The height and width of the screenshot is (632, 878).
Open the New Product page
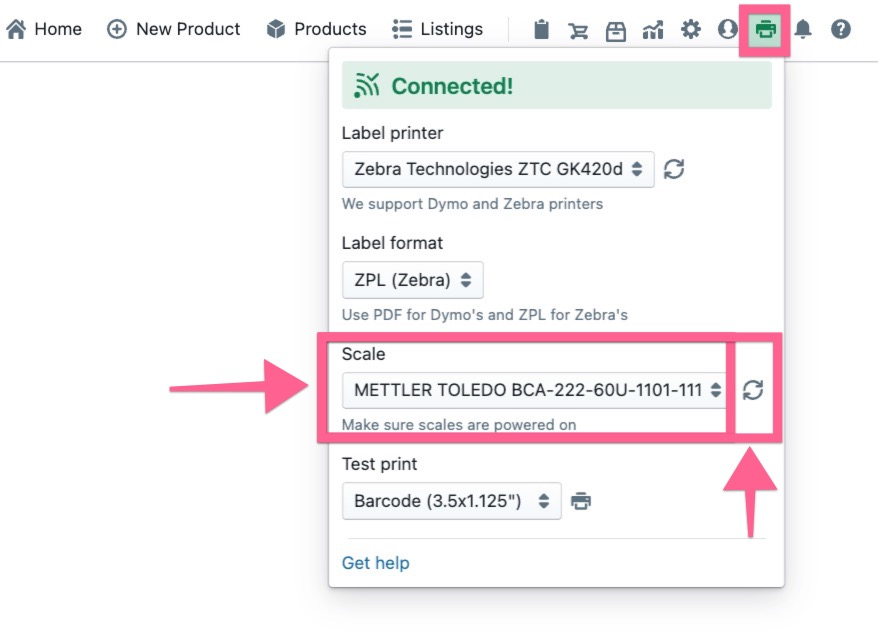pos(174,30)
